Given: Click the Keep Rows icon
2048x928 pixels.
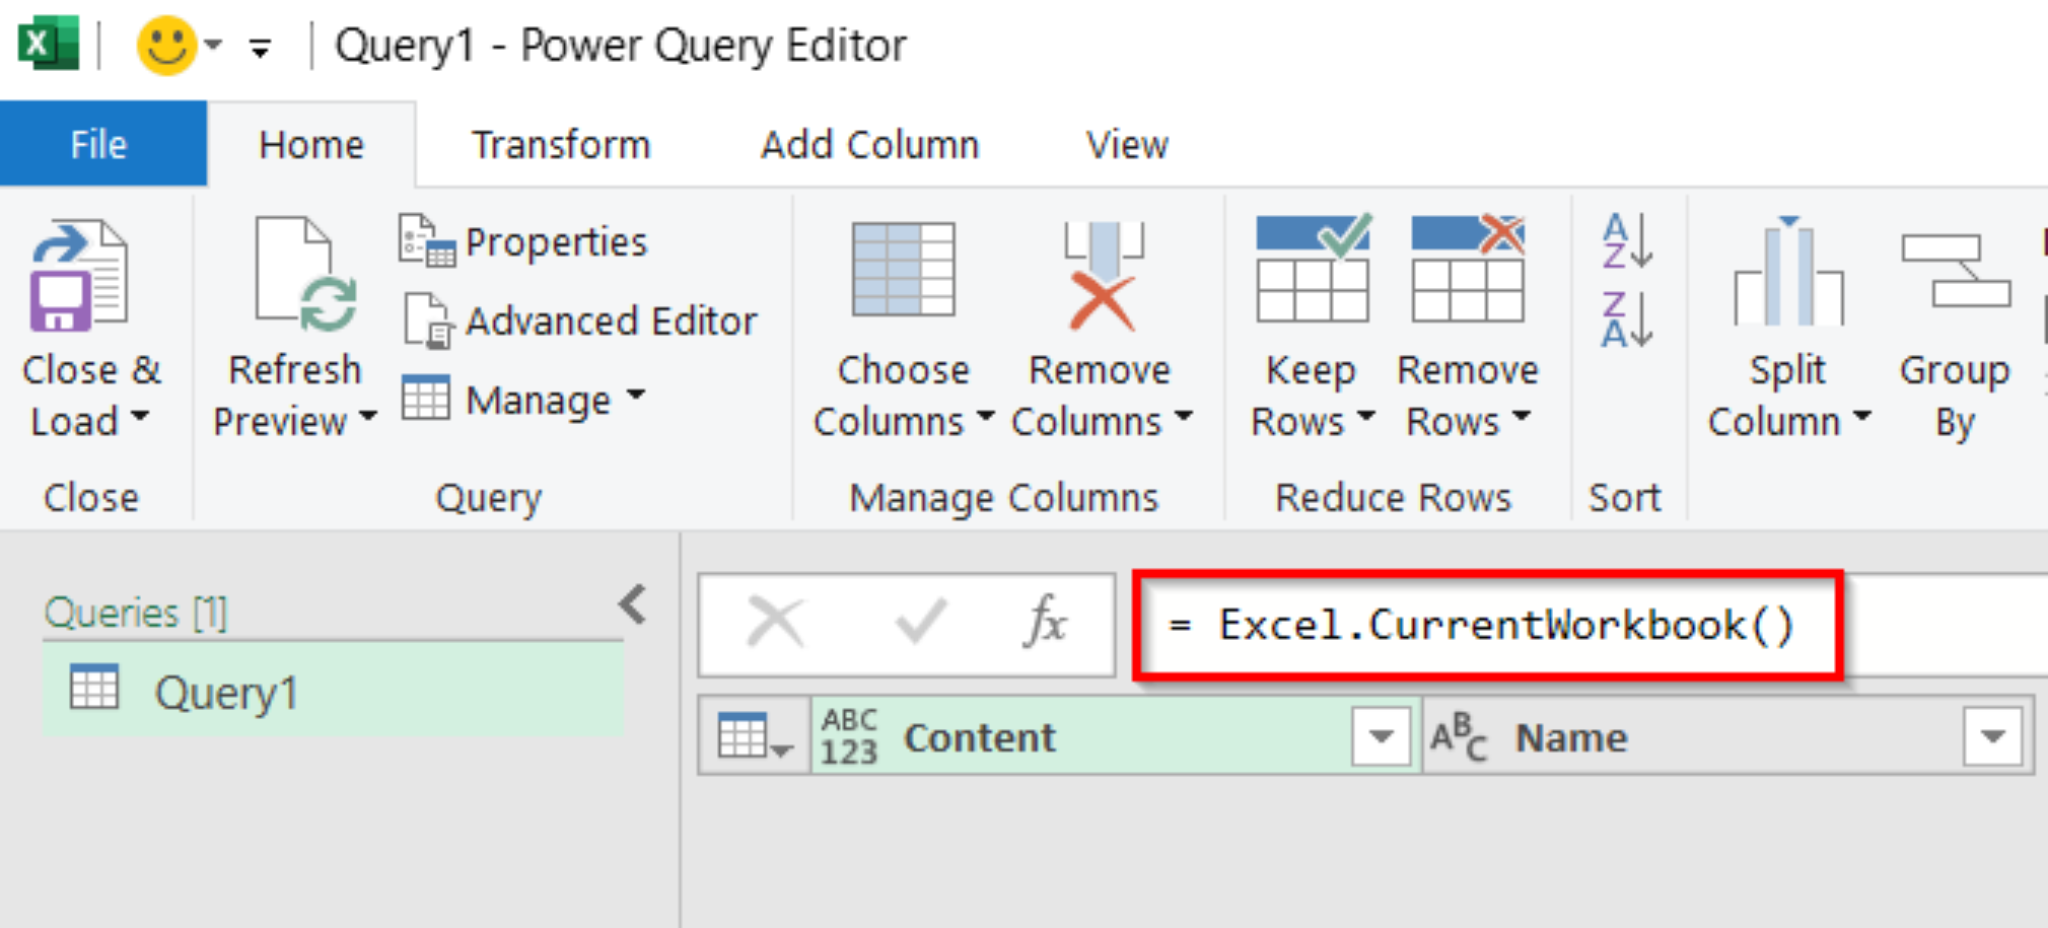Looking at the screenshot, I should (x=1313, y=268).
